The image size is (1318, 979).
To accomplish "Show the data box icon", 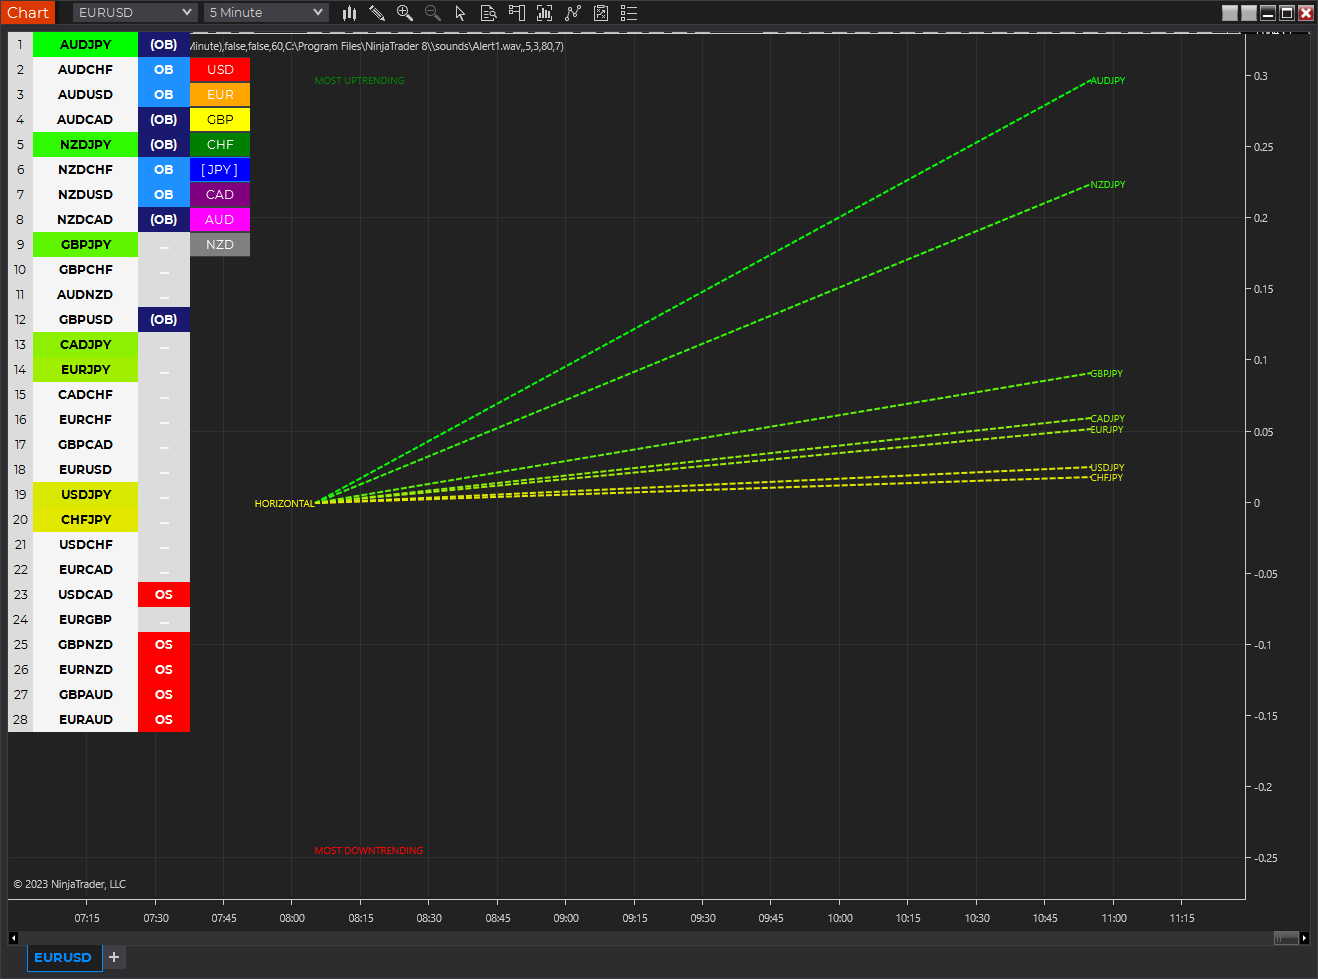I will click(489, 13).
